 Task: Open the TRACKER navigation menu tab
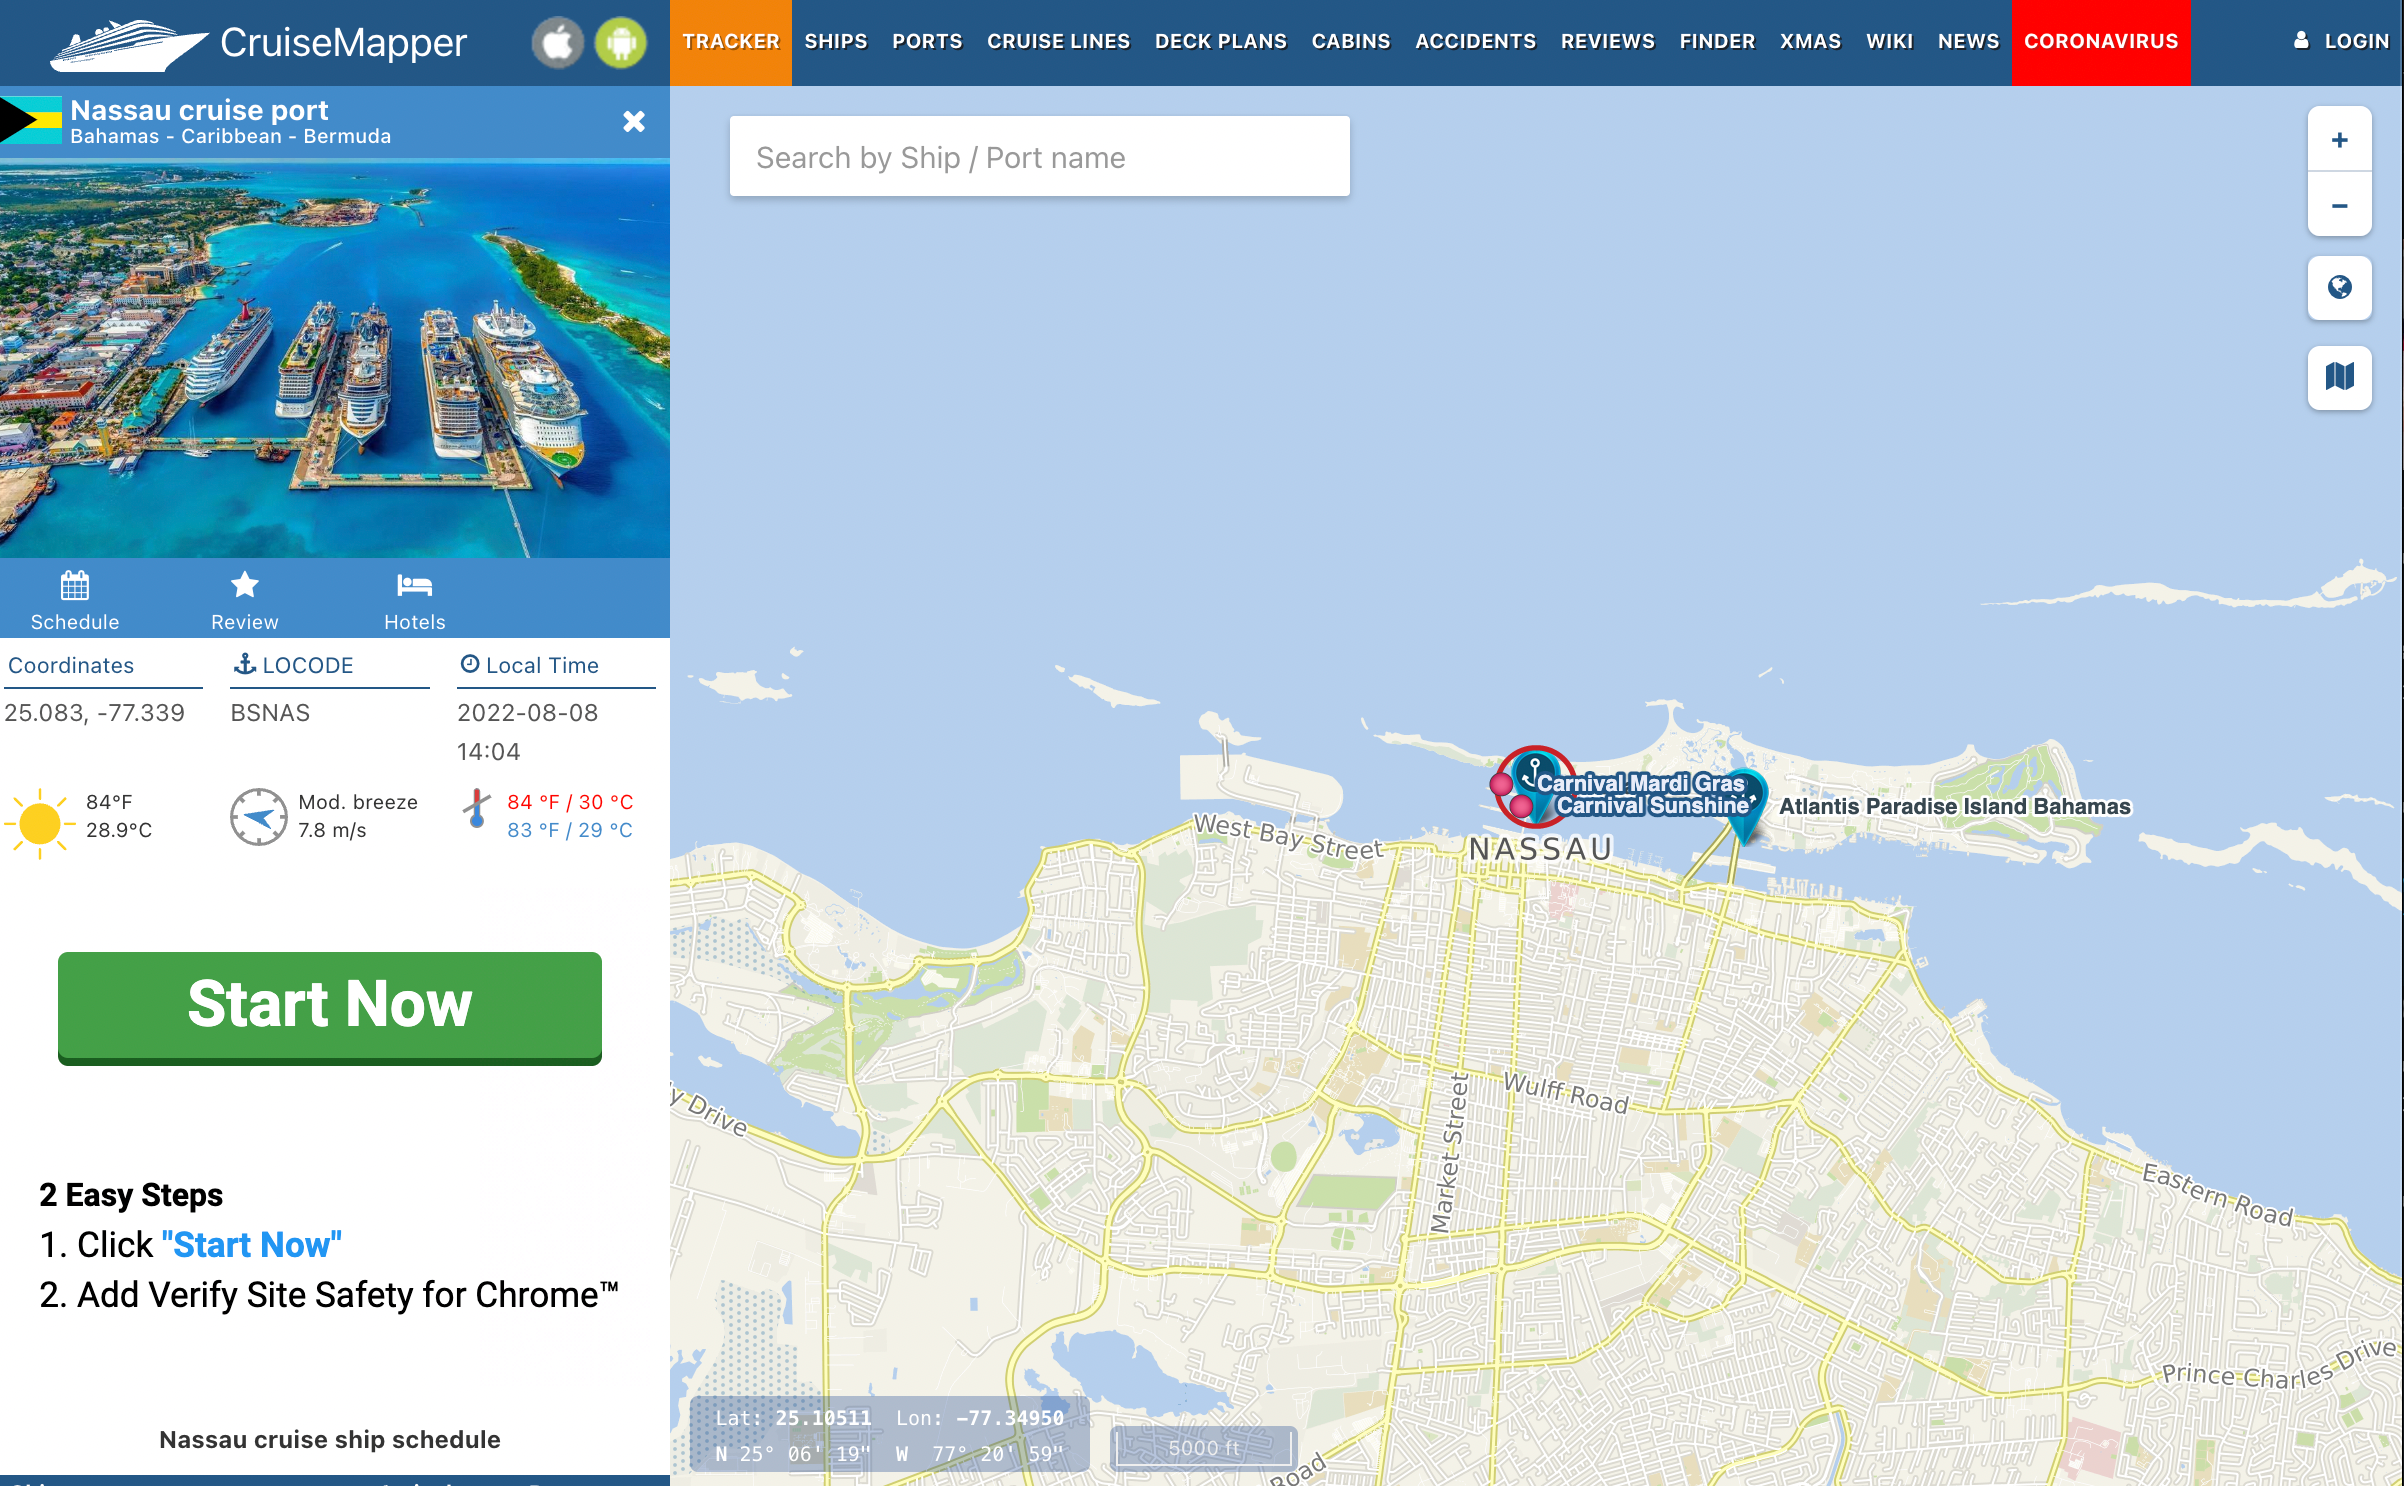(x=732, y=38)
